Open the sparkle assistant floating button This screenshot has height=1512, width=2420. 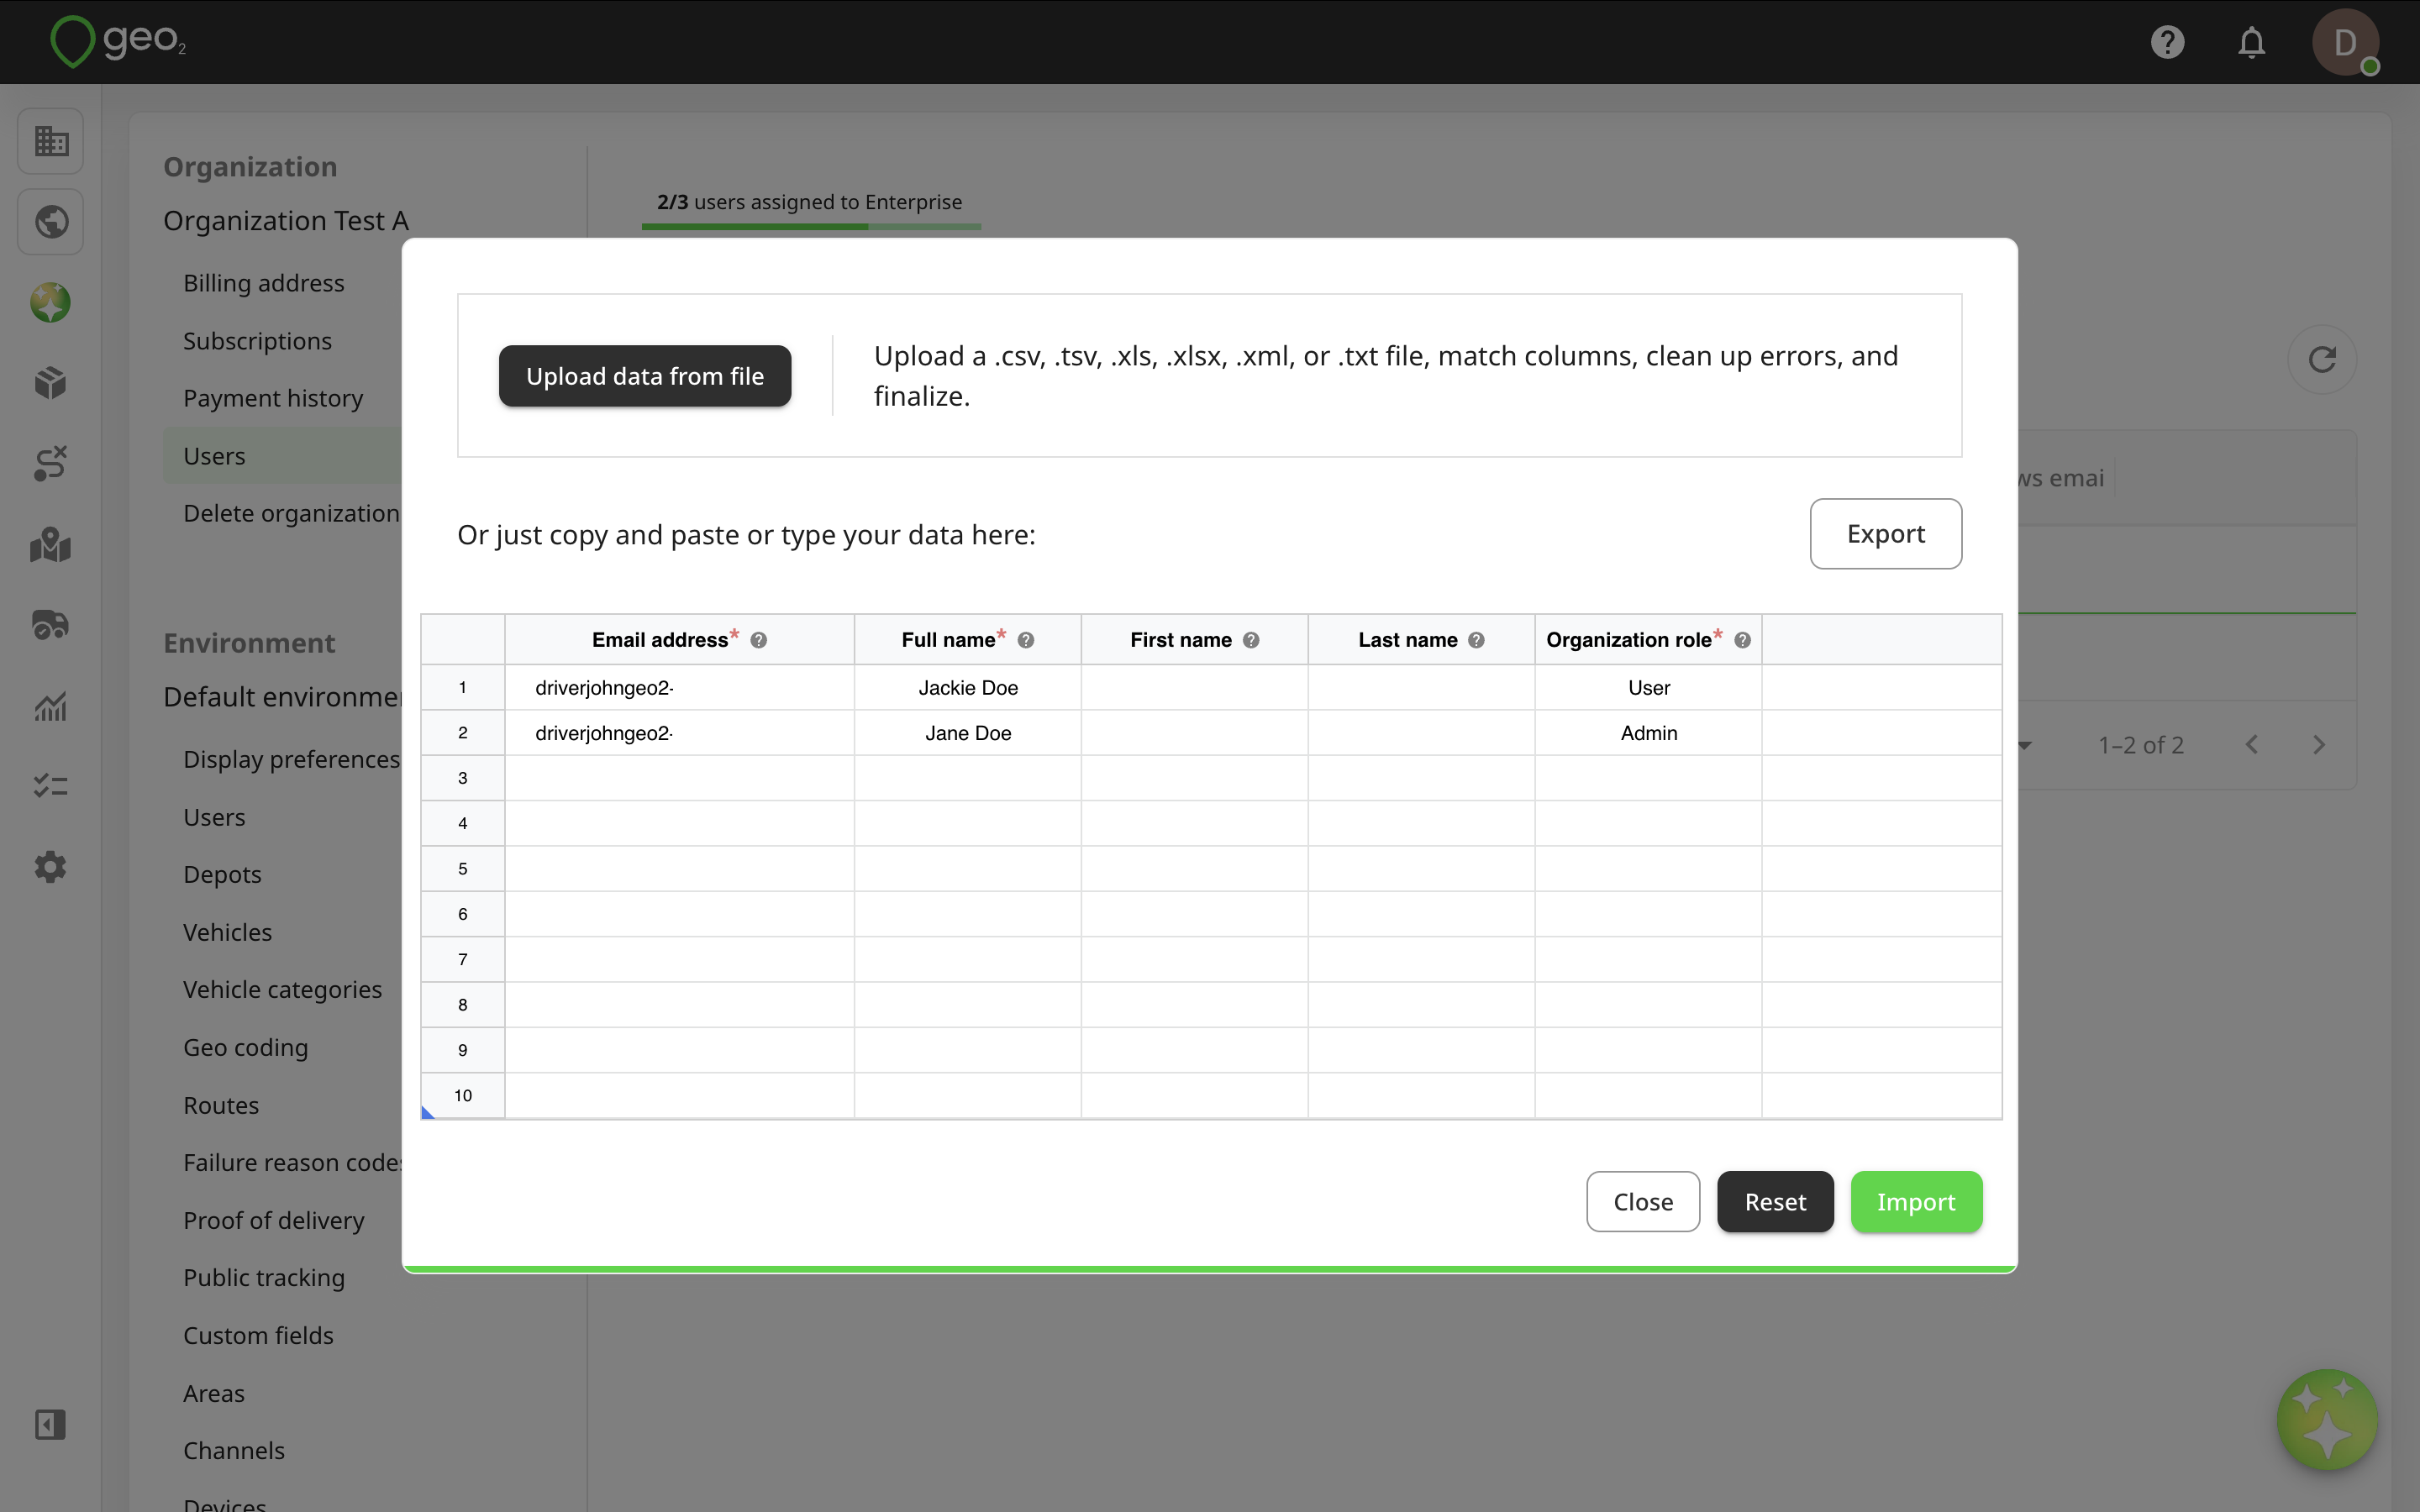click(x=2327, y=1419)
